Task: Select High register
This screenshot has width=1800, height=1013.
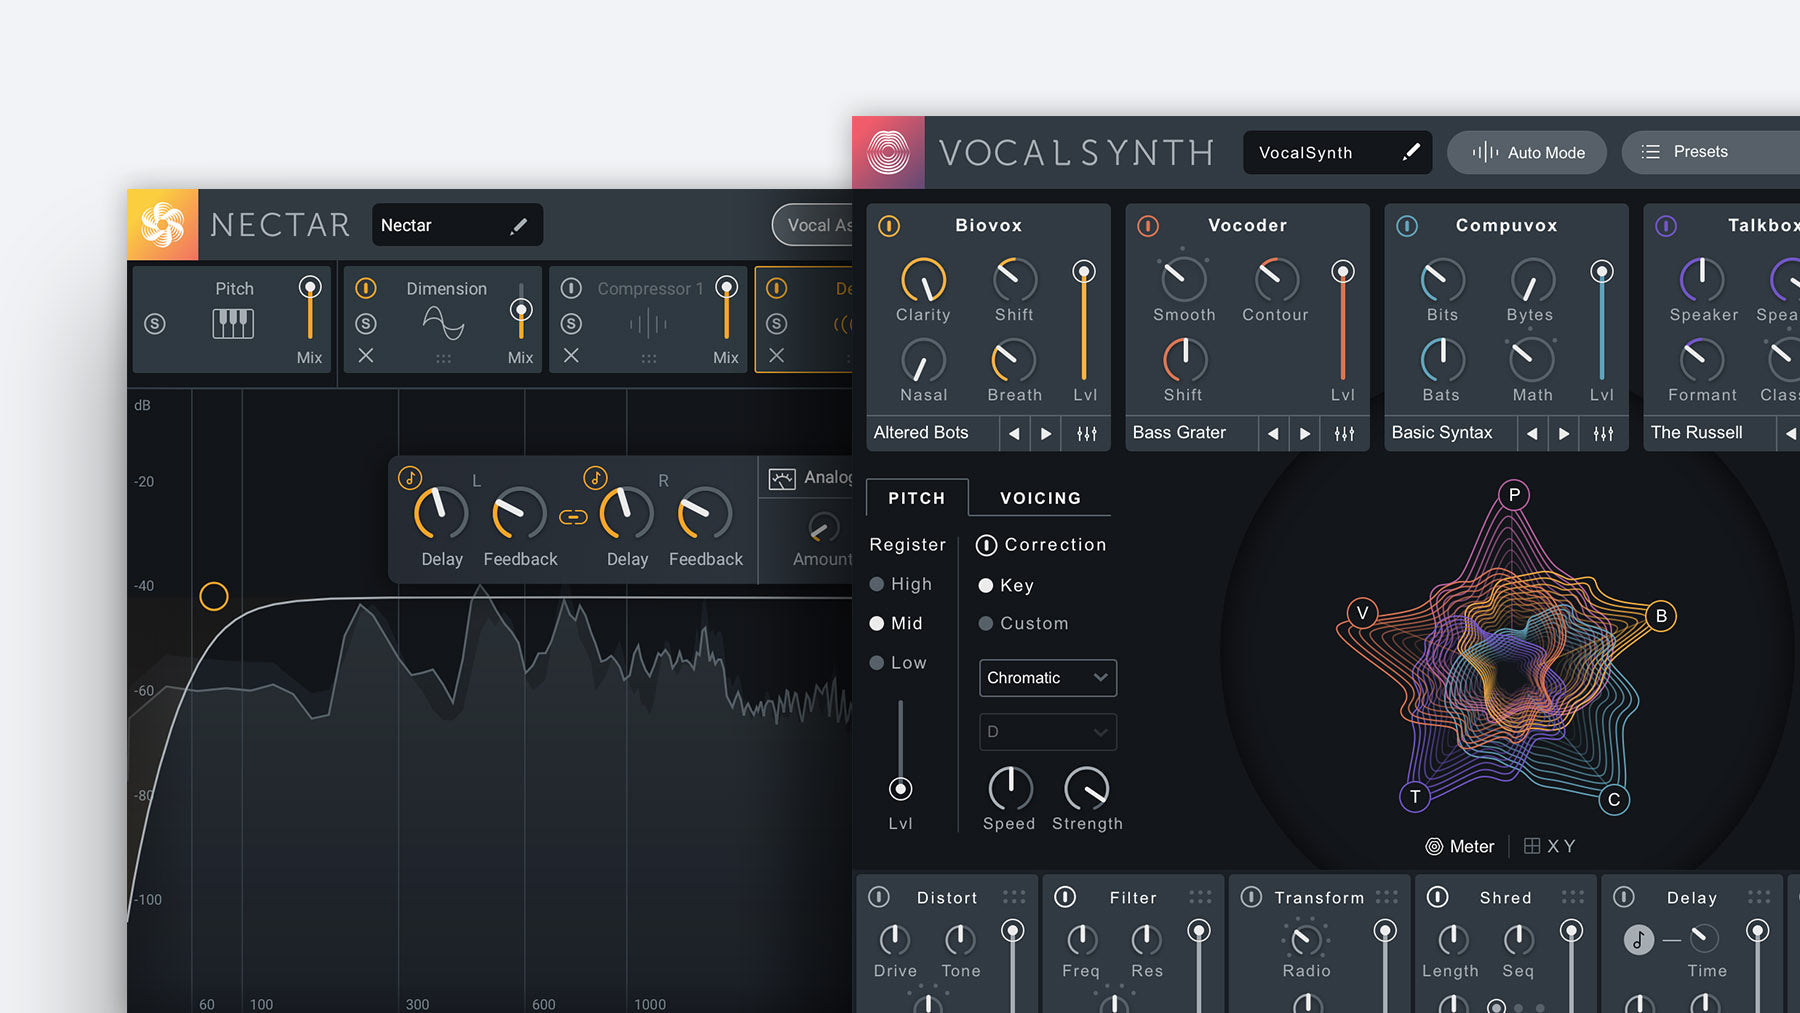Action: (x=900, y=584)
